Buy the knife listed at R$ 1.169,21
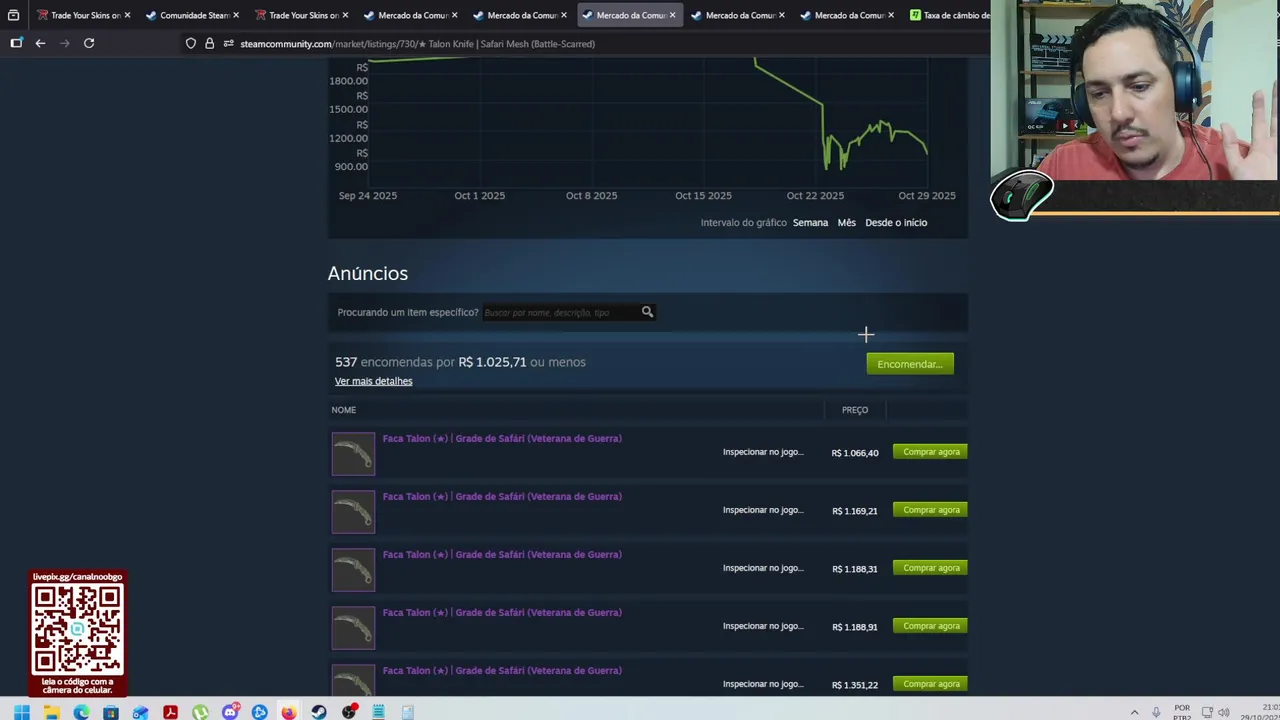 click(x=931, y=510)
